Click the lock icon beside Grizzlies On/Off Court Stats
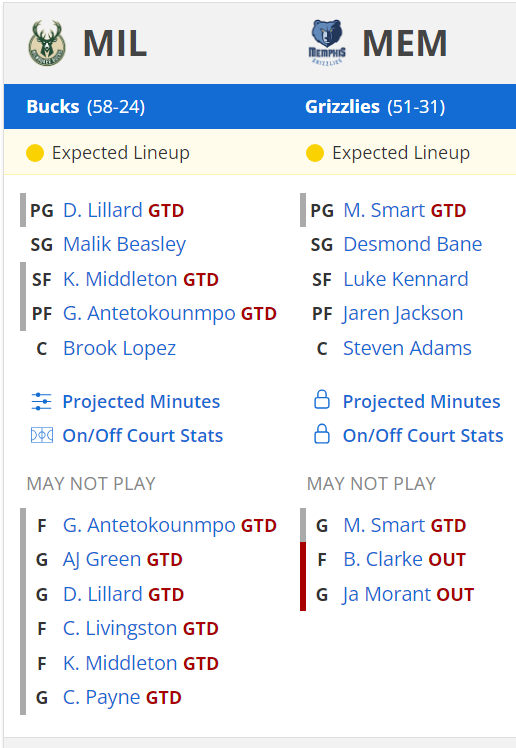Image resolution: width=516 pixels, height=748 pixels. coord(322,434)
